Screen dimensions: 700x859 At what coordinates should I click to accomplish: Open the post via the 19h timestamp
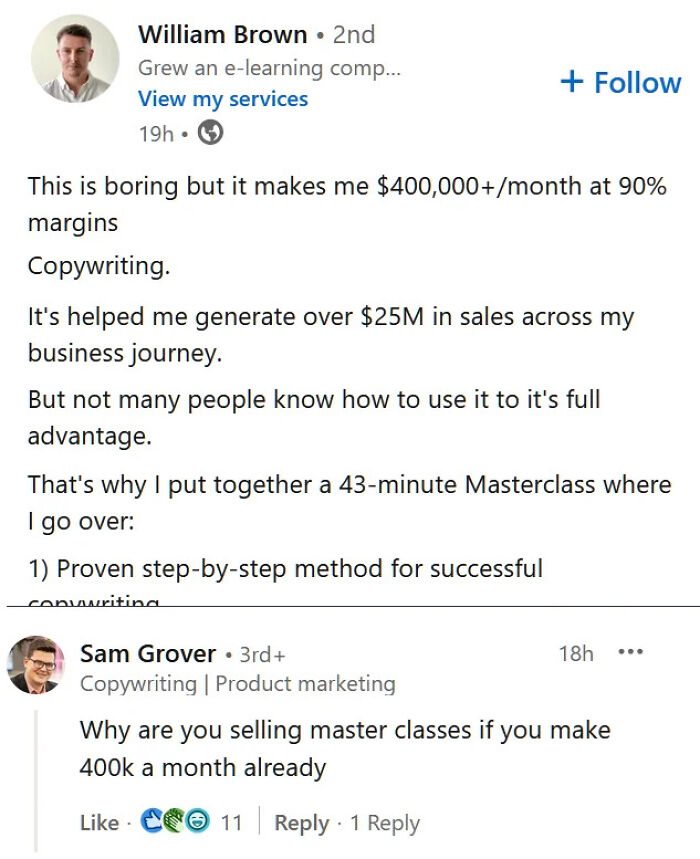click(x=156, y=131)
